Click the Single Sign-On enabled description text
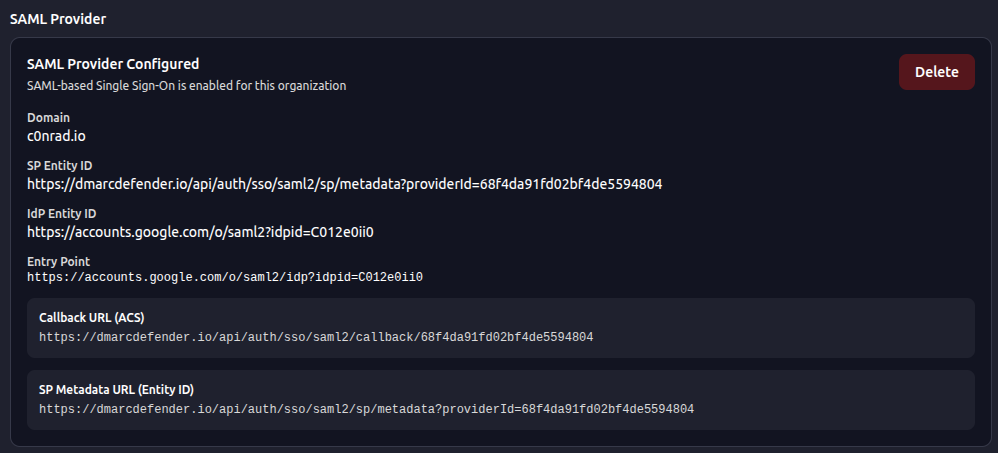The height and width of the screenshot is (453, 998). tap(186, 86)
